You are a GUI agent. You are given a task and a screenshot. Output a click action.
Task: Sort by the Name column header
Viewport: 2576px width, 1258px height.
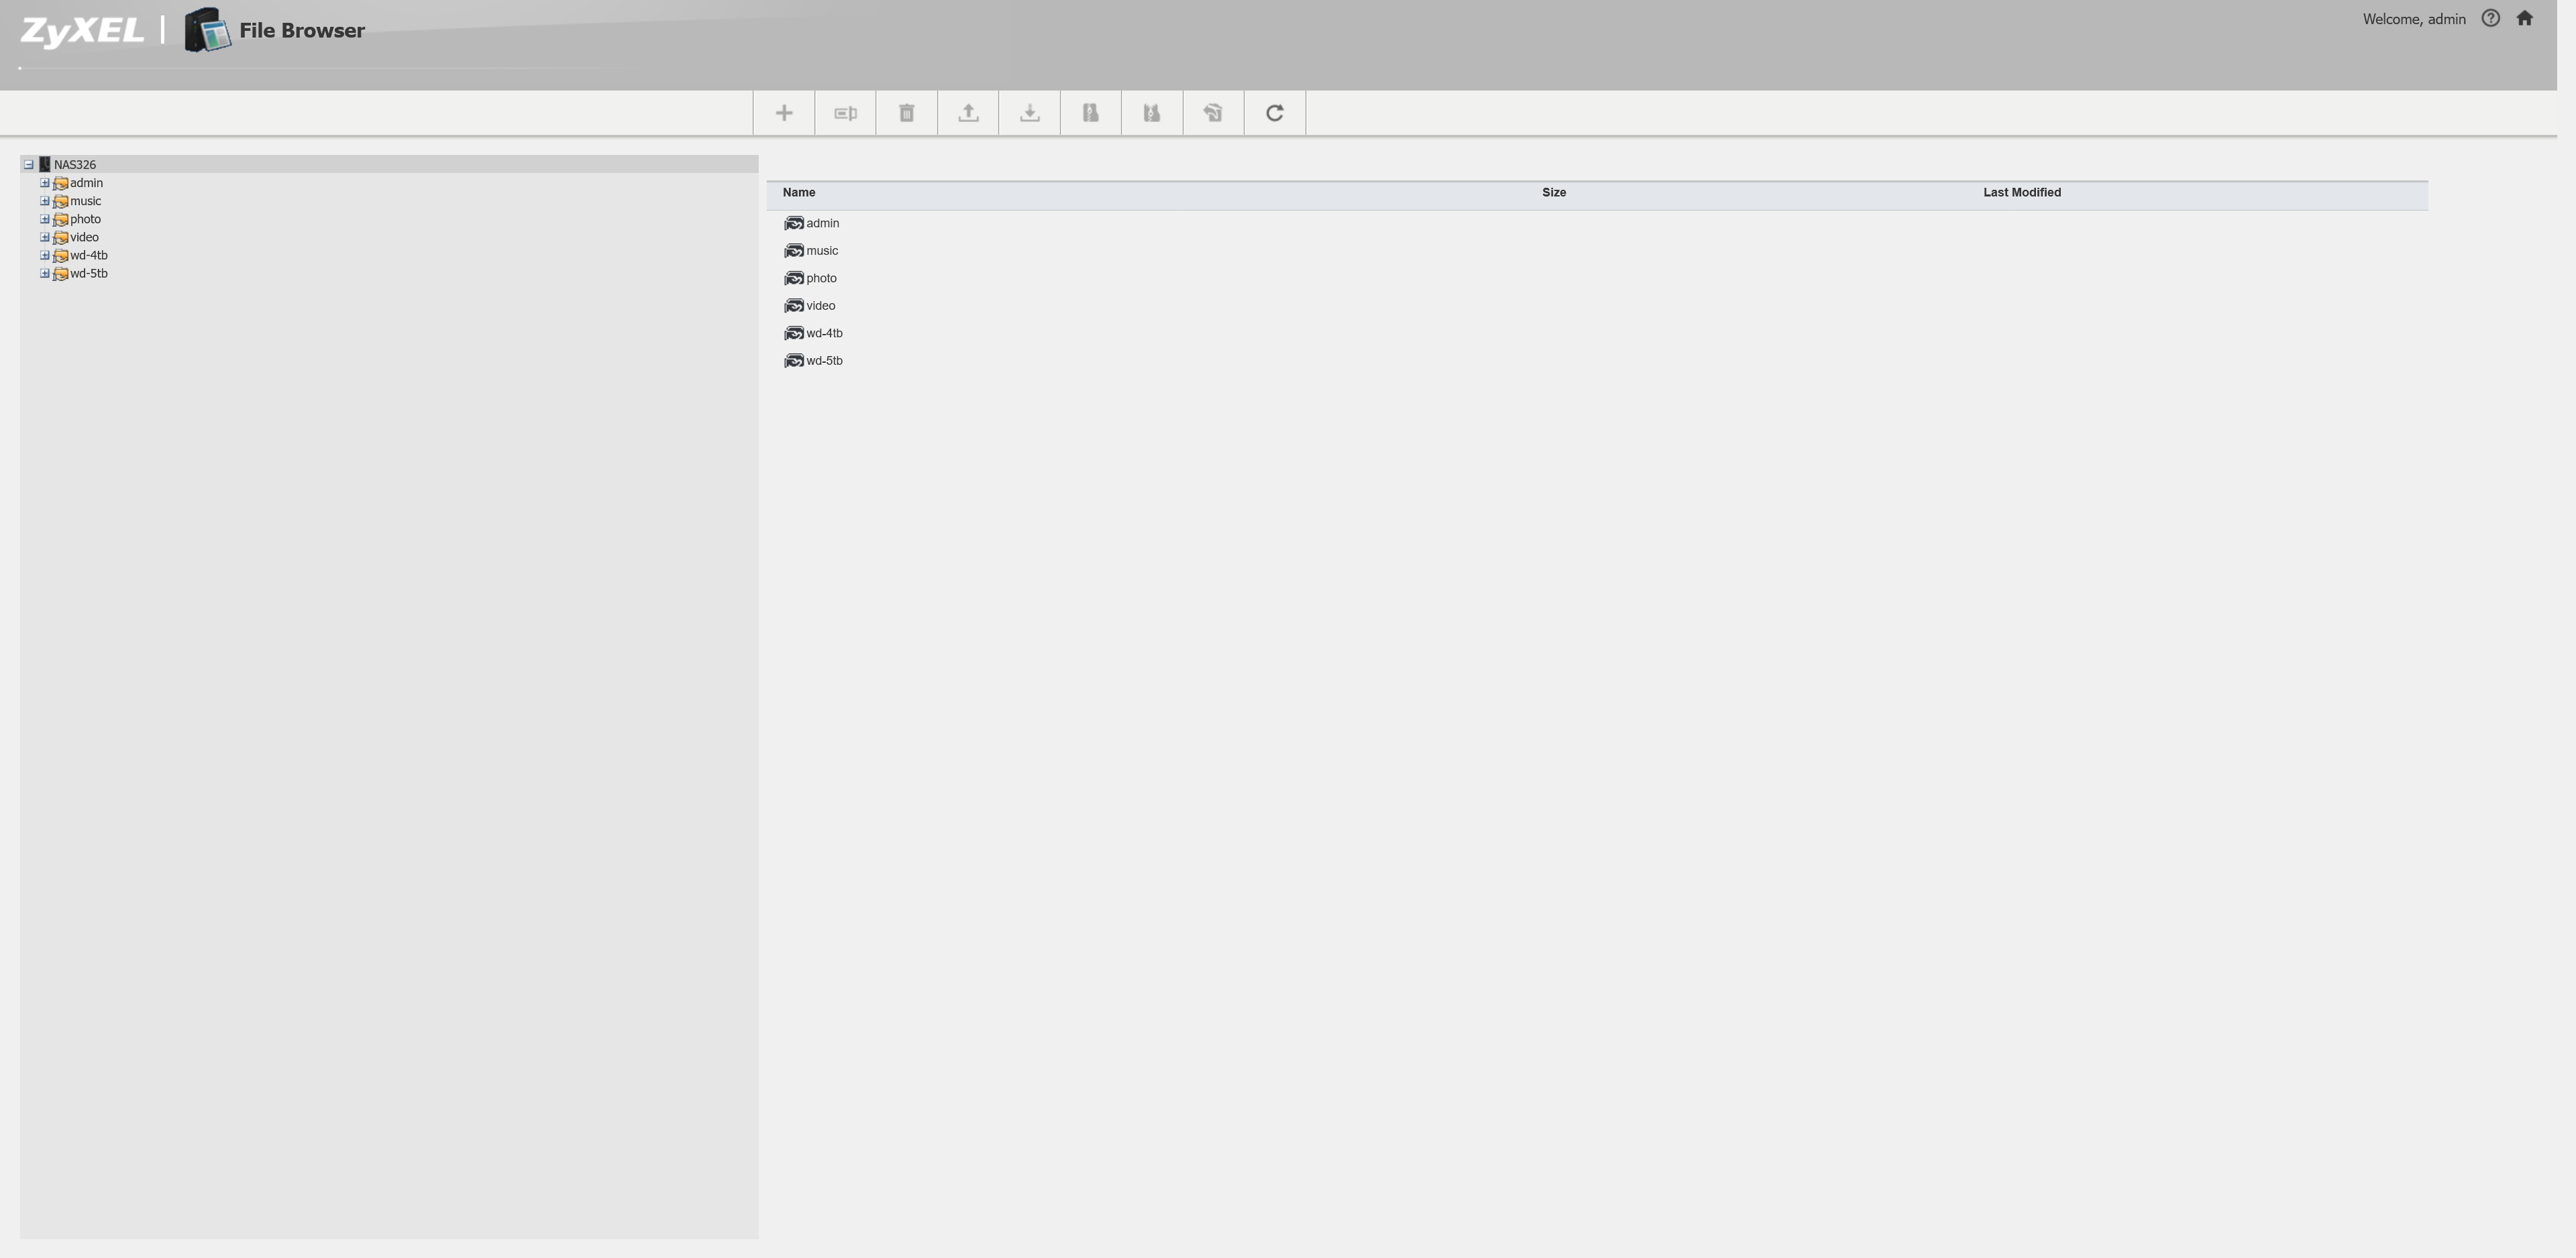tap(799, 192)
